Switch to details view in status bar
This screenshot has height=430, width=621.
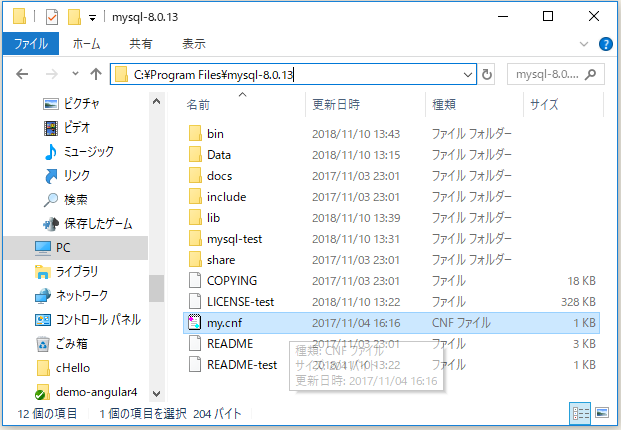(581, 413)
